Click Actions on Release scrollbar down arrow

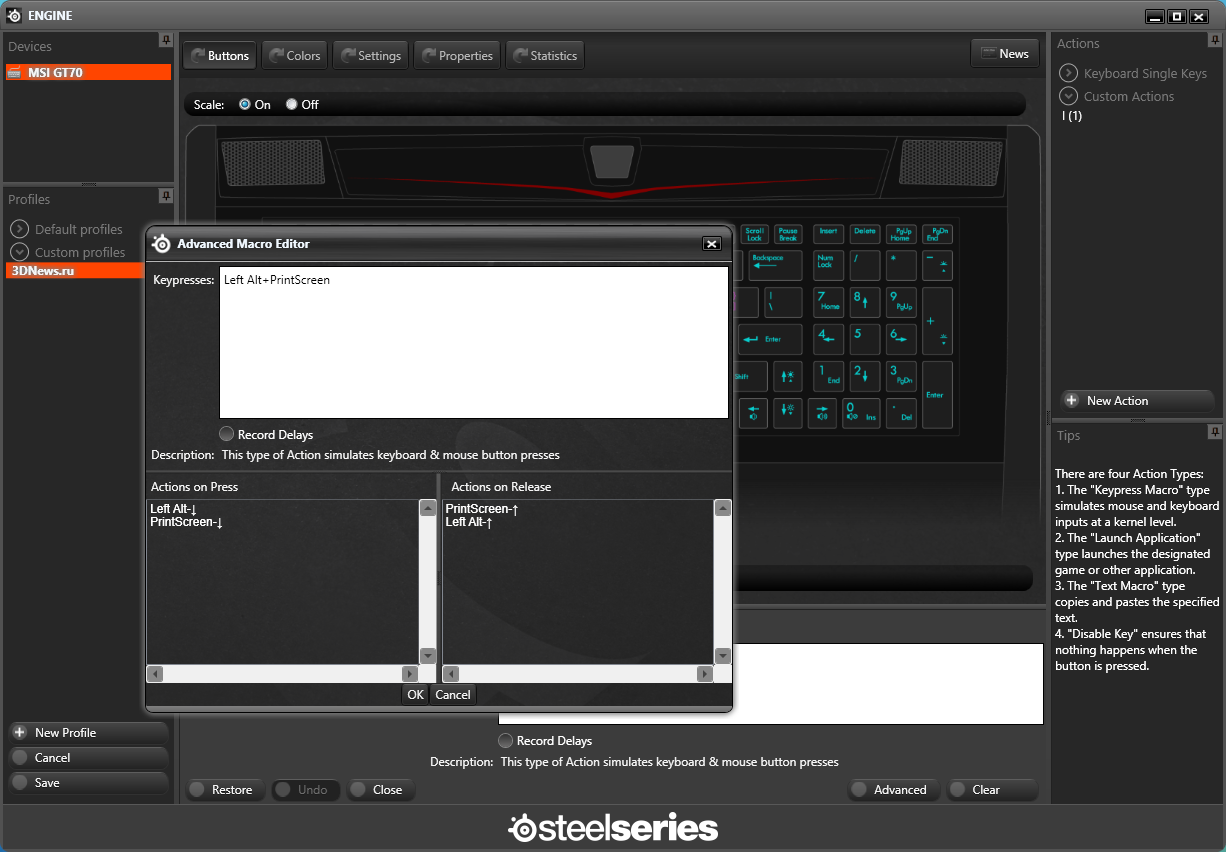pos(723,656)
